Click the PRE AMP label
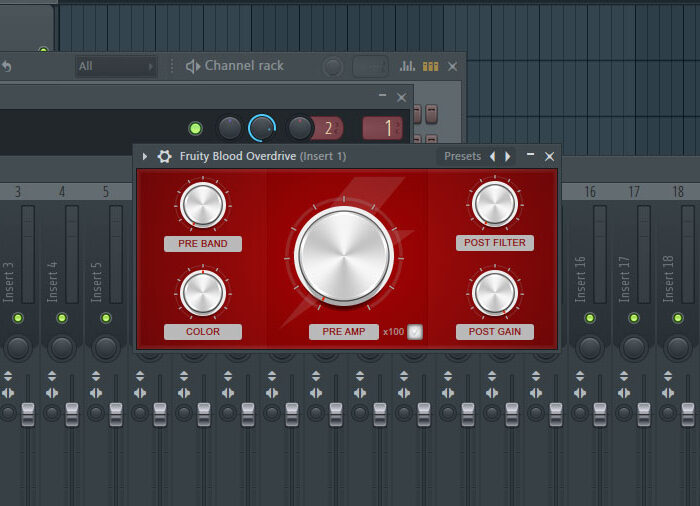Screen dimensions: 700x506 click(344, 332)
